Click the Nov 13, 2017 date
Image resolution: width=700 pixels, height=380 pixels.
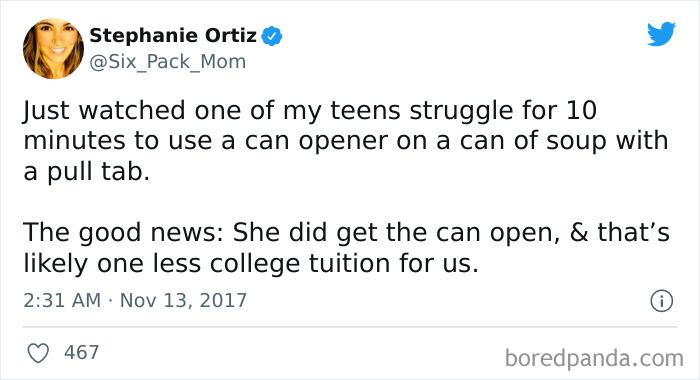[x=183, y=301]
